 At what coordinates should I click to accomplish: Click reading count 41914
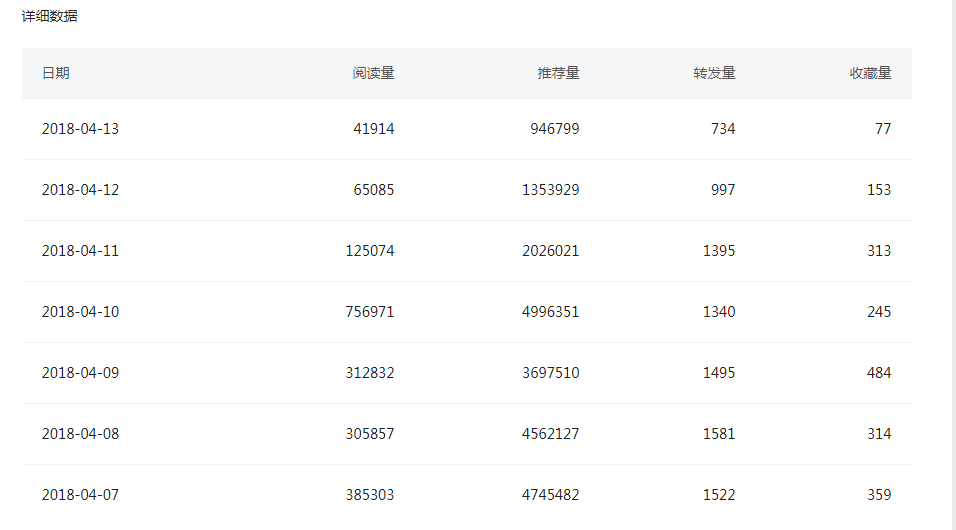(374, 129)
